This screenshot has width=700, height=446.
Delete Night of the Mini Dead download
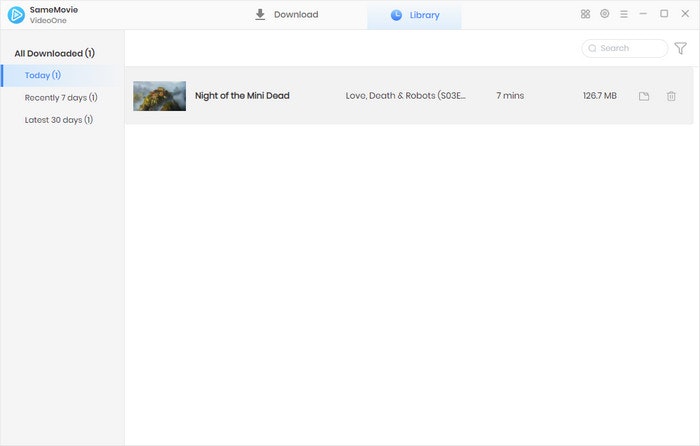click(671, 96)
